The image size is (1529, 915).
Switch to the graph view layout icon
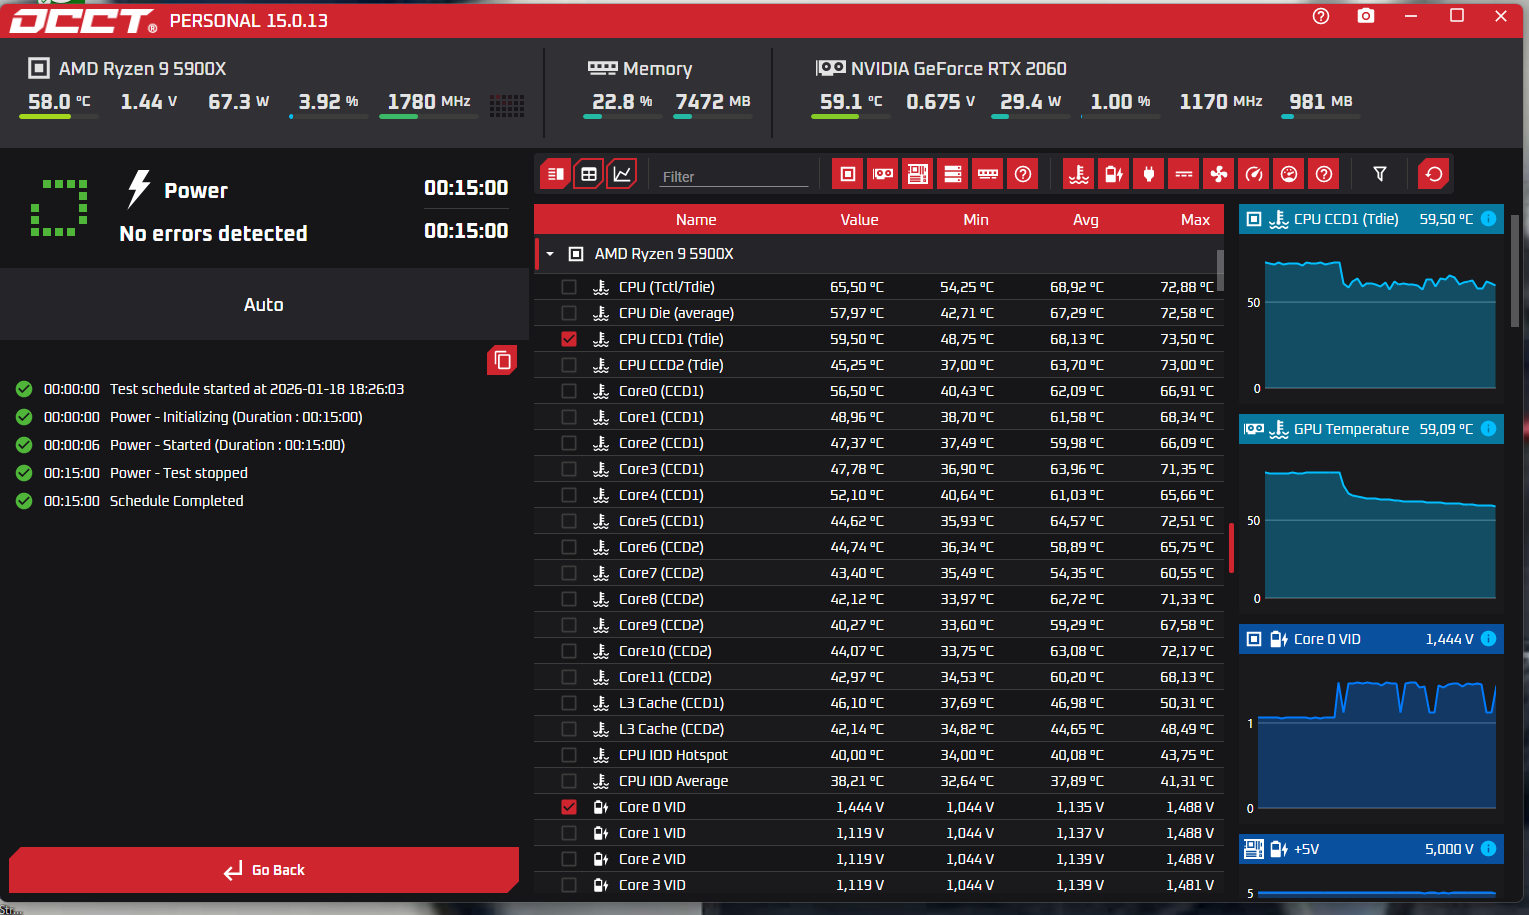(622, 174)
